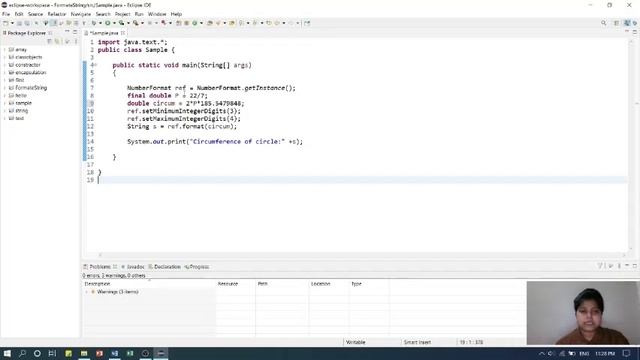The width and height of the screenshot is (640, 360).
Task: Click the Eclipse icon on taskbar
Action: tap(160, 353)
